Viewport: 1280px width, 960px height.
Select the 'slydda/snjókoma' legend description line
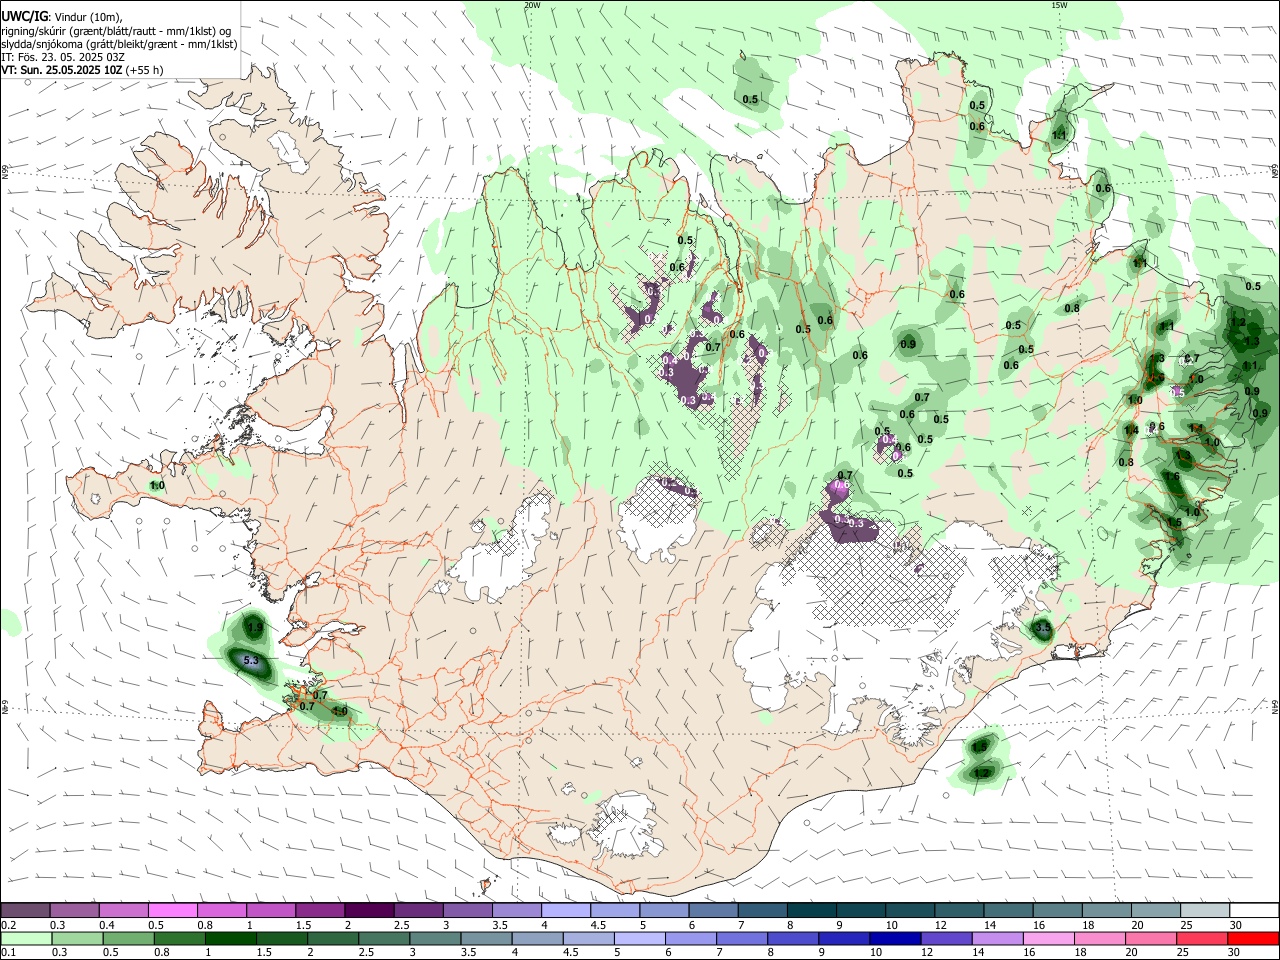[x=119, y=44]
